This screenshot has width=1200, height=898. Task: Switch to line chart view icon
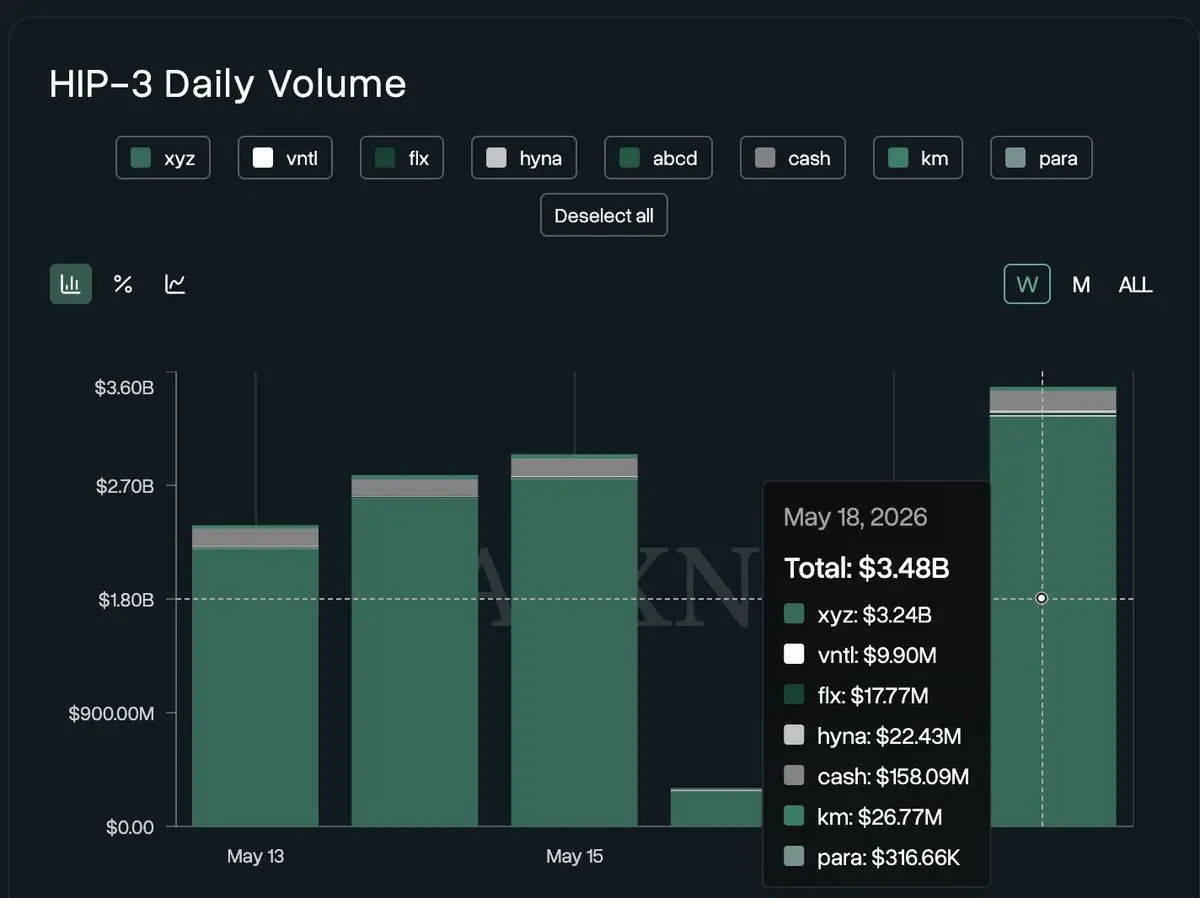pos(175,284)
